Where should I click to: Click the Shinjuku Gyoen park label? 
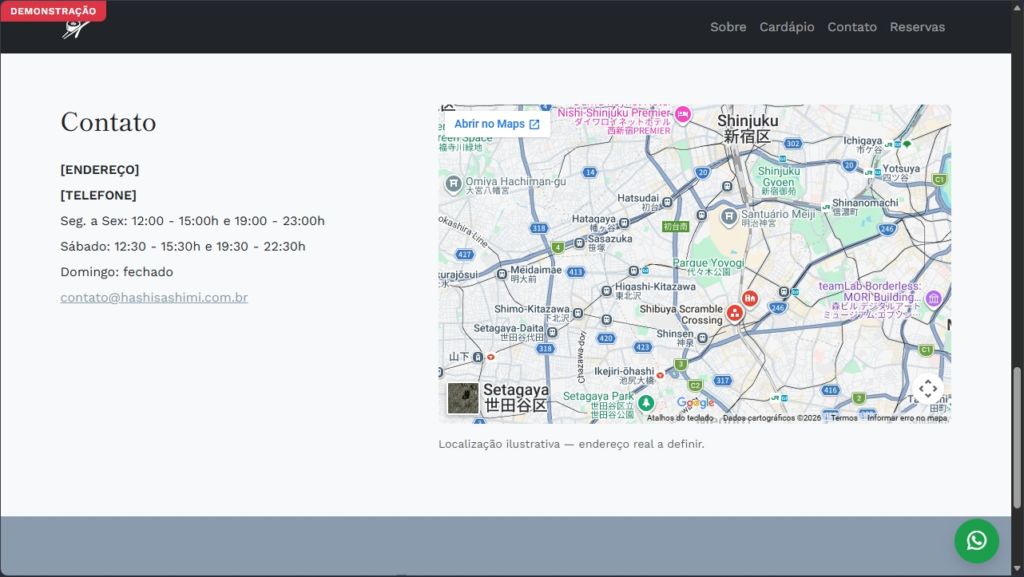pos(778,180)
